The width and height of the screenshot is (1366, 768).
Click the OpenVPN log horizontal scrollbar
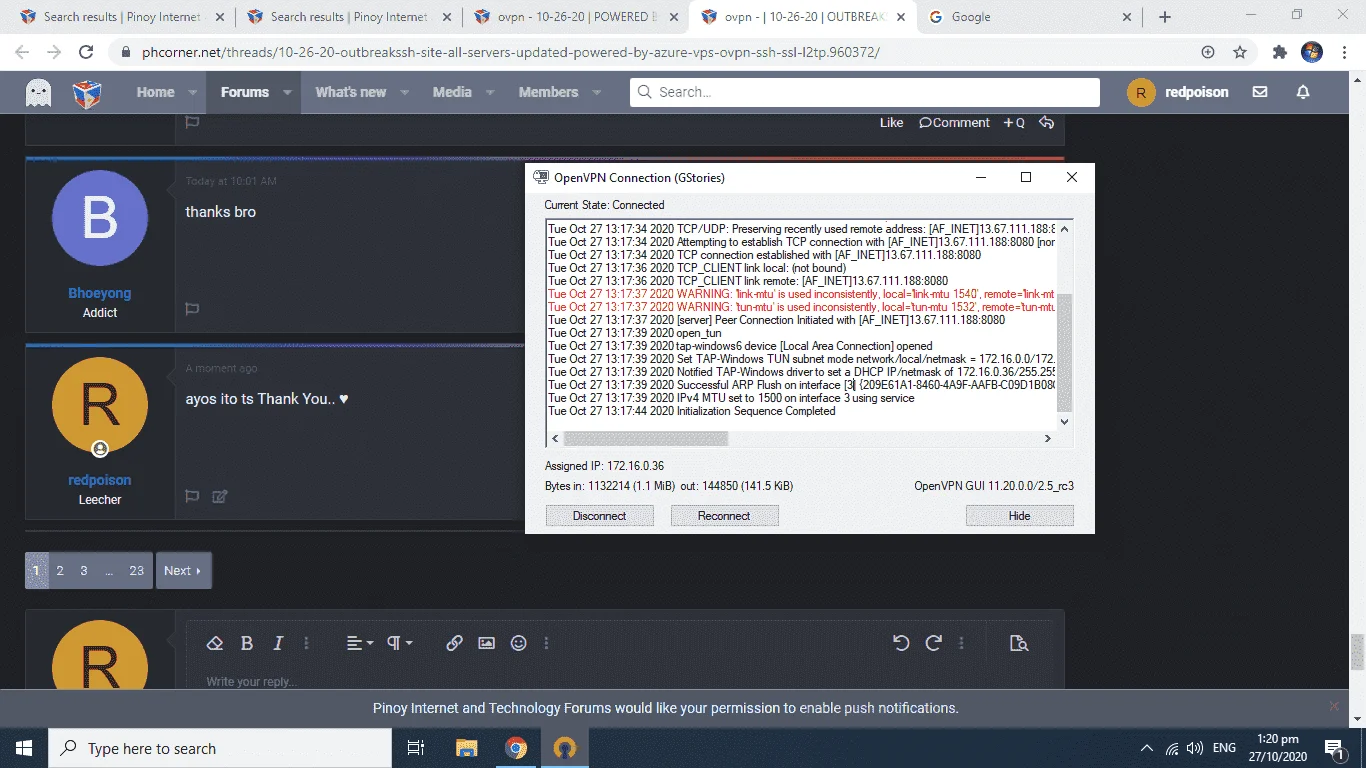(646, 438)
